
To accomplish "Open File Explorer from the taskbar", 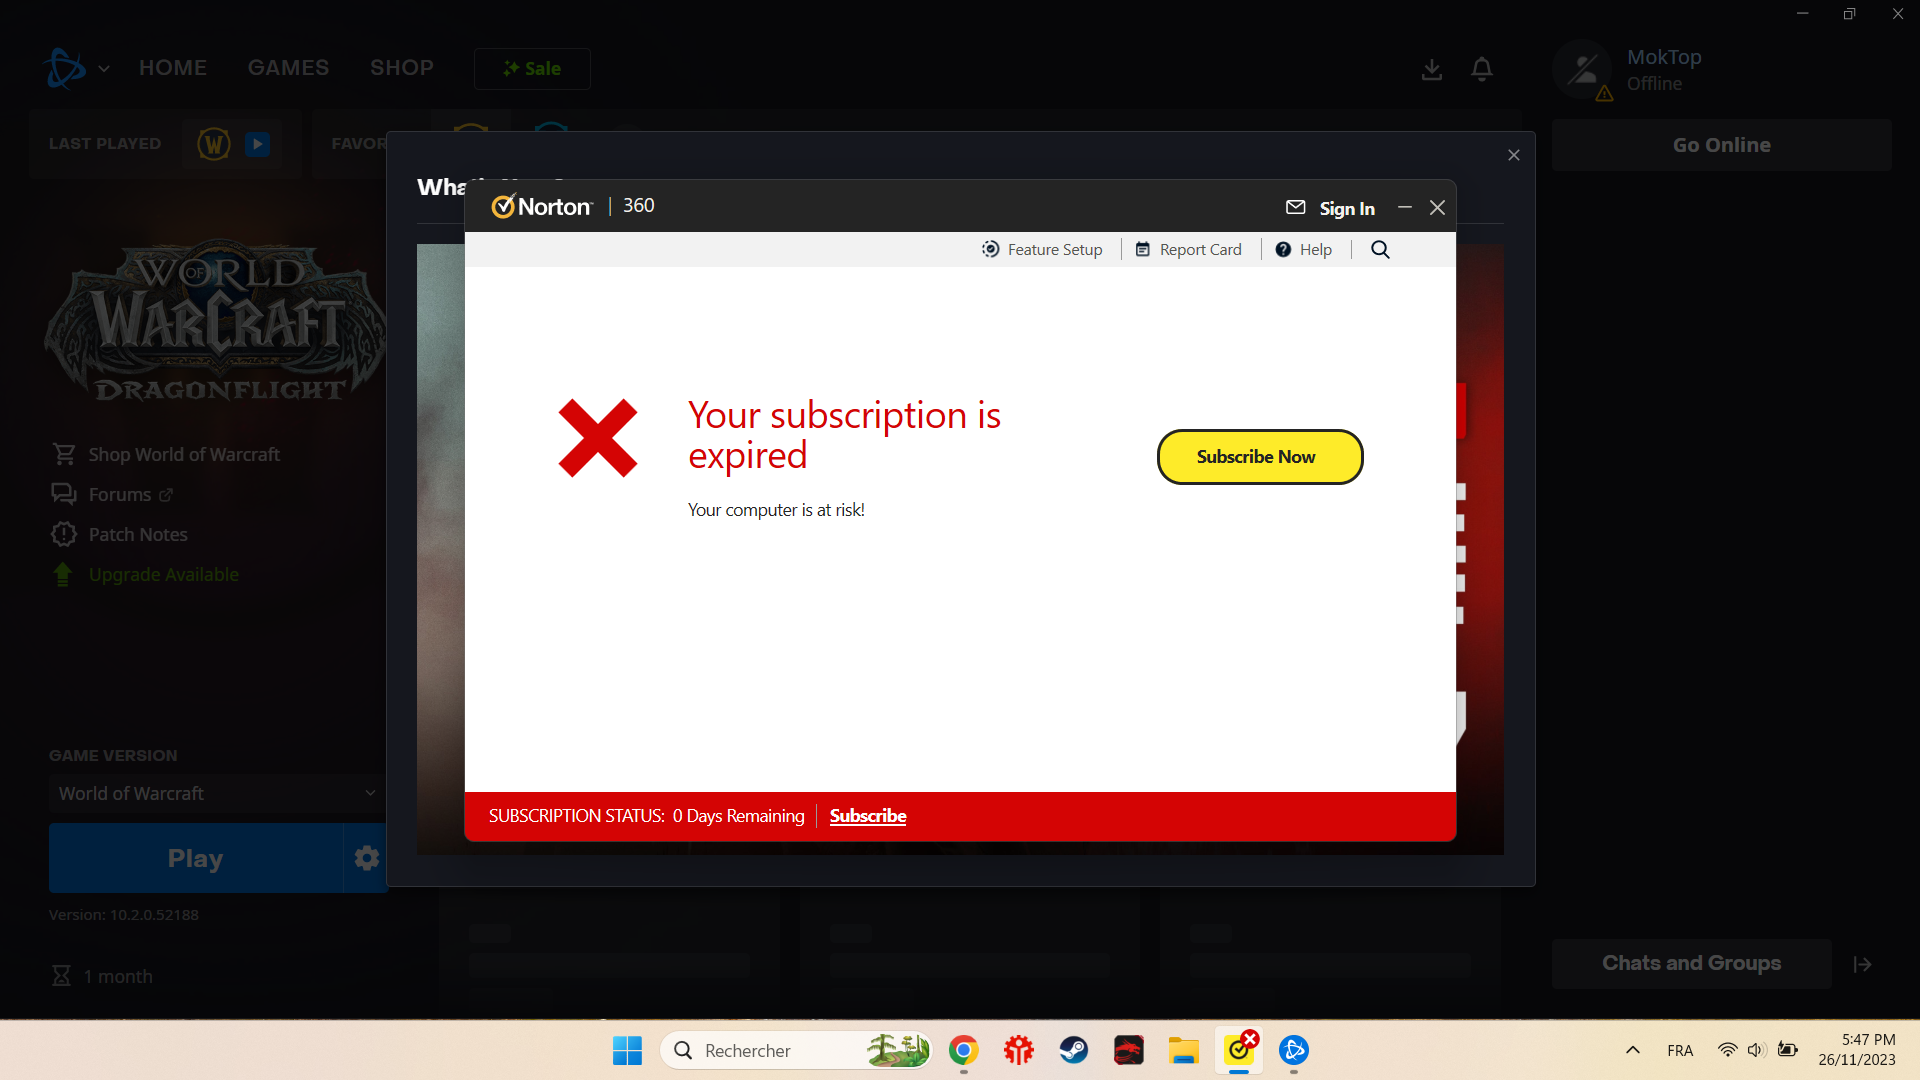I will tap(1184, 1051).
